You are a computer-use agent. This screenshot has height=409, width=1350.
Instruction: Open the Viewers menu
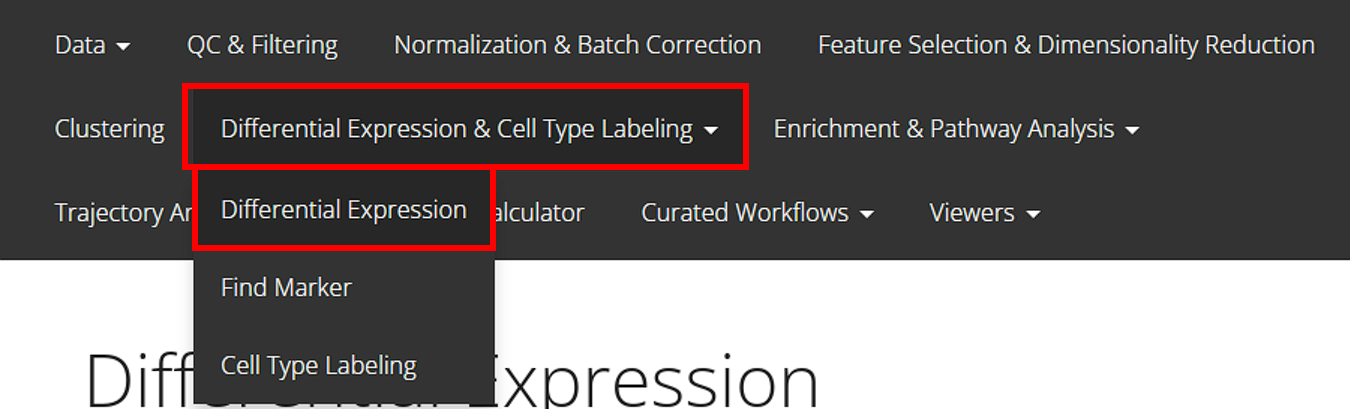click(971, 213)
